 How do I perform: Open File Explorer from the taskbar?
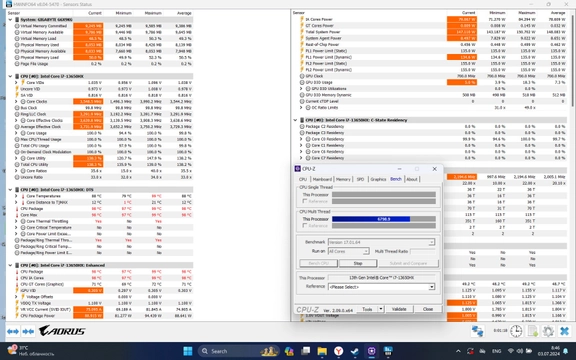pyautogui.click(x=322, y=351)
